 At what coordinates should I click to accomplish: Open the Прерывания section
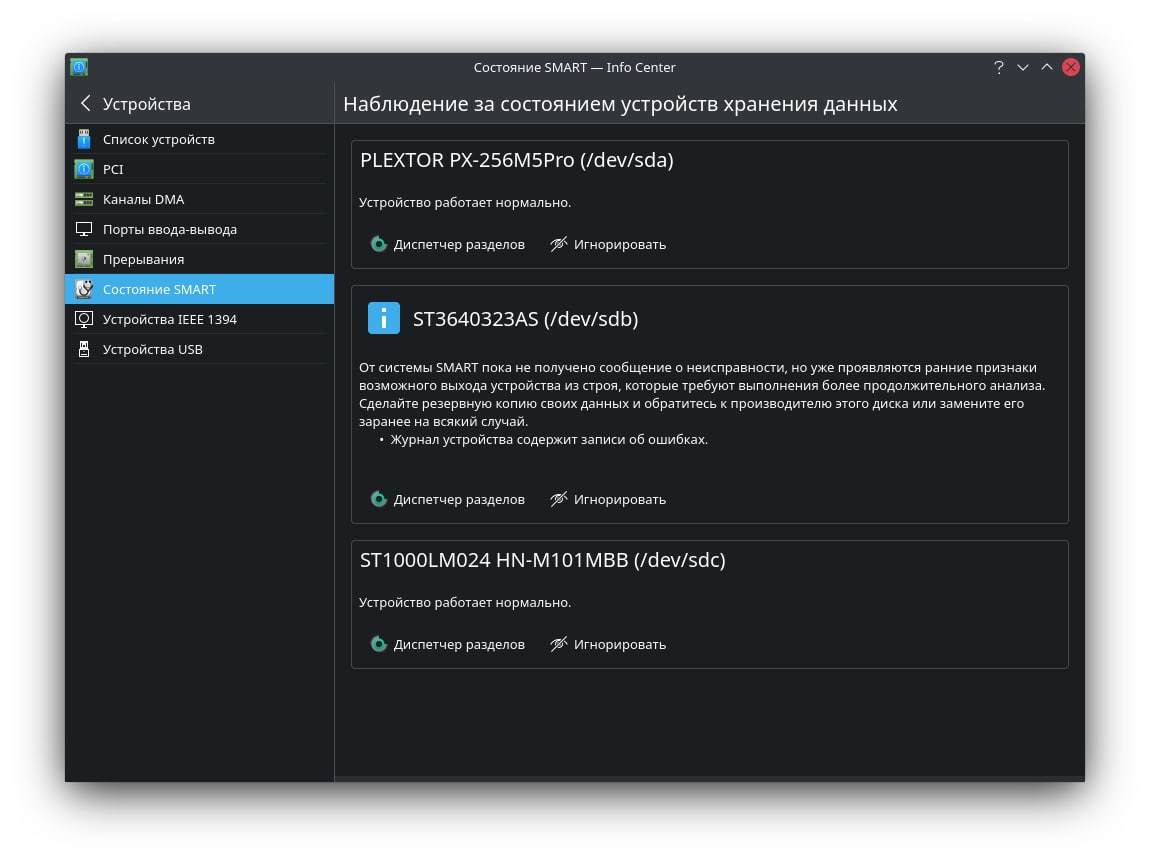click(199, 259)
